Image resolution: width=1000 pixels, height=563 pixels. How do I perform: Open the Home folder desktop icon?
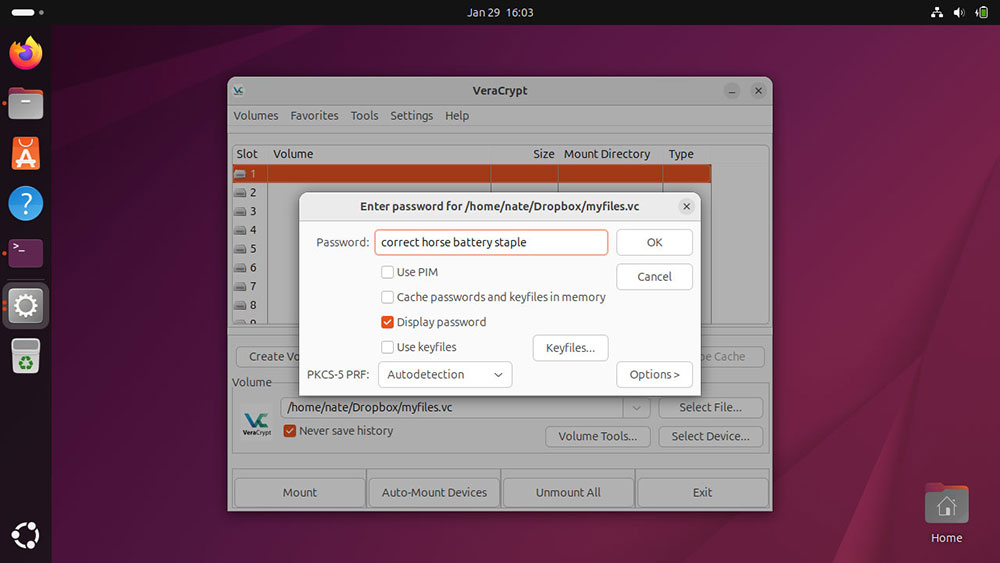coord(946,513)
